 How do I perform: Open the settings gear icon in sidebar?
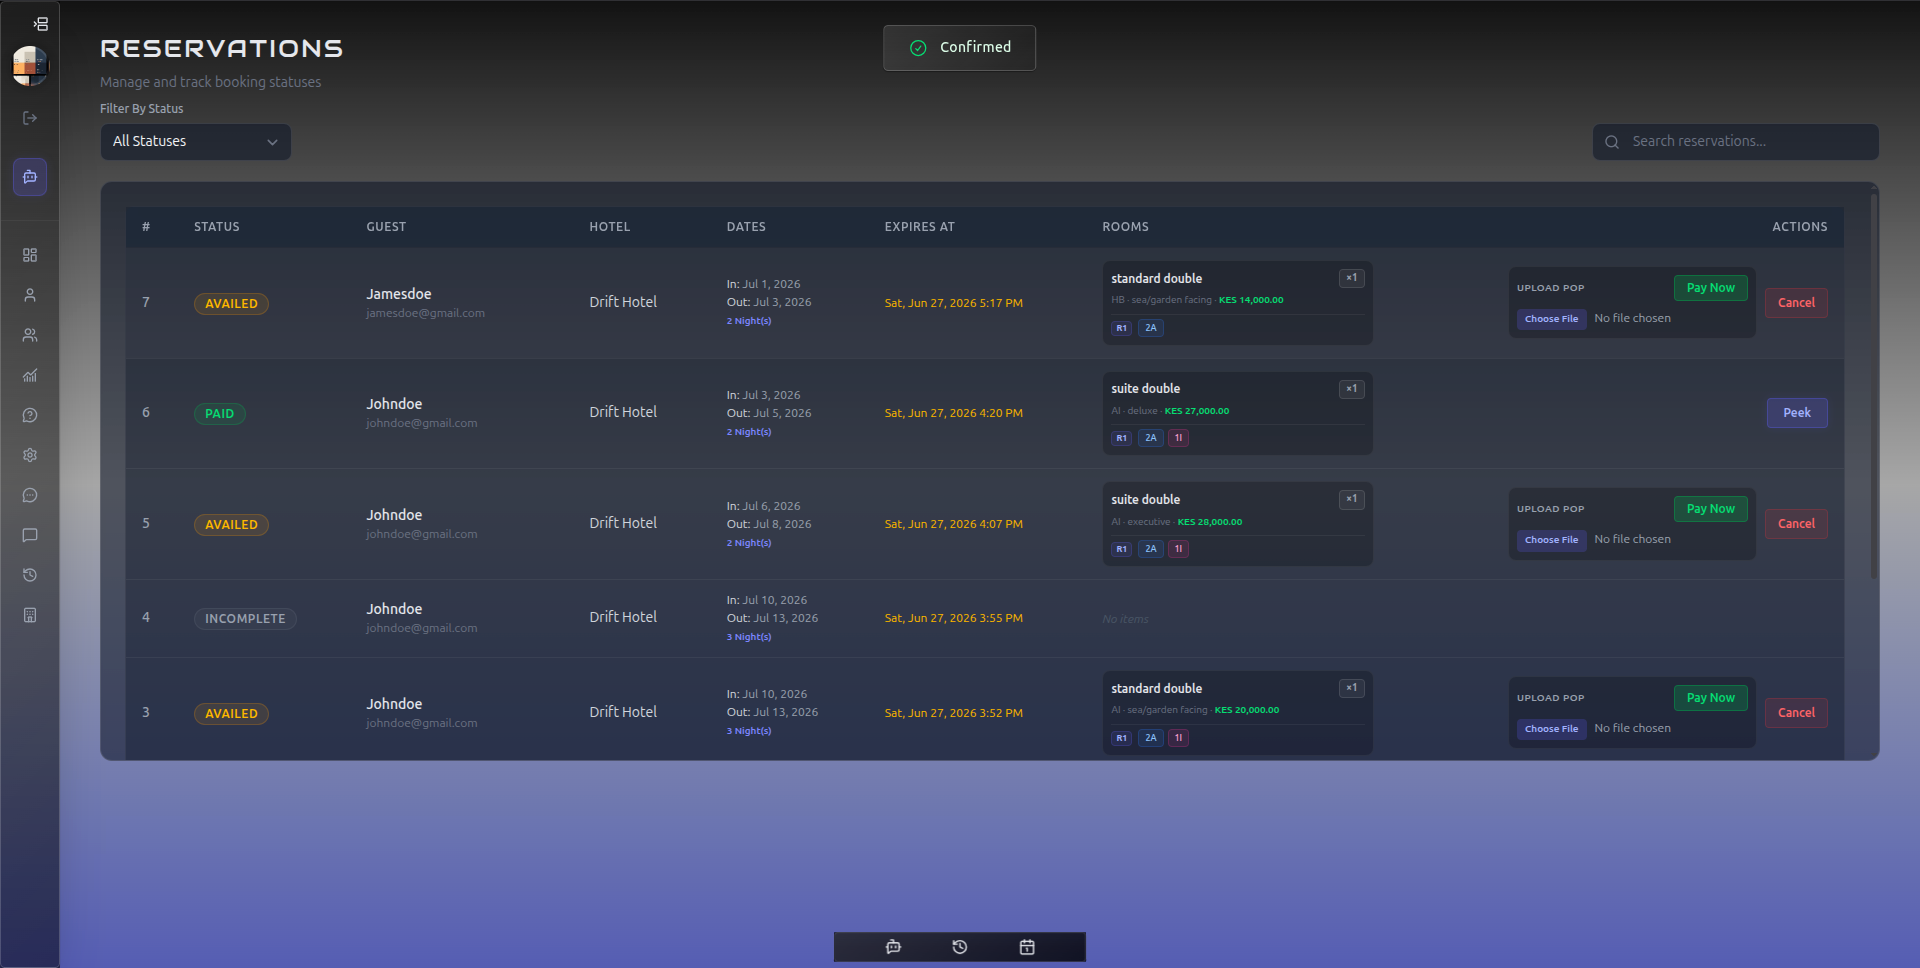coord(30,455)
